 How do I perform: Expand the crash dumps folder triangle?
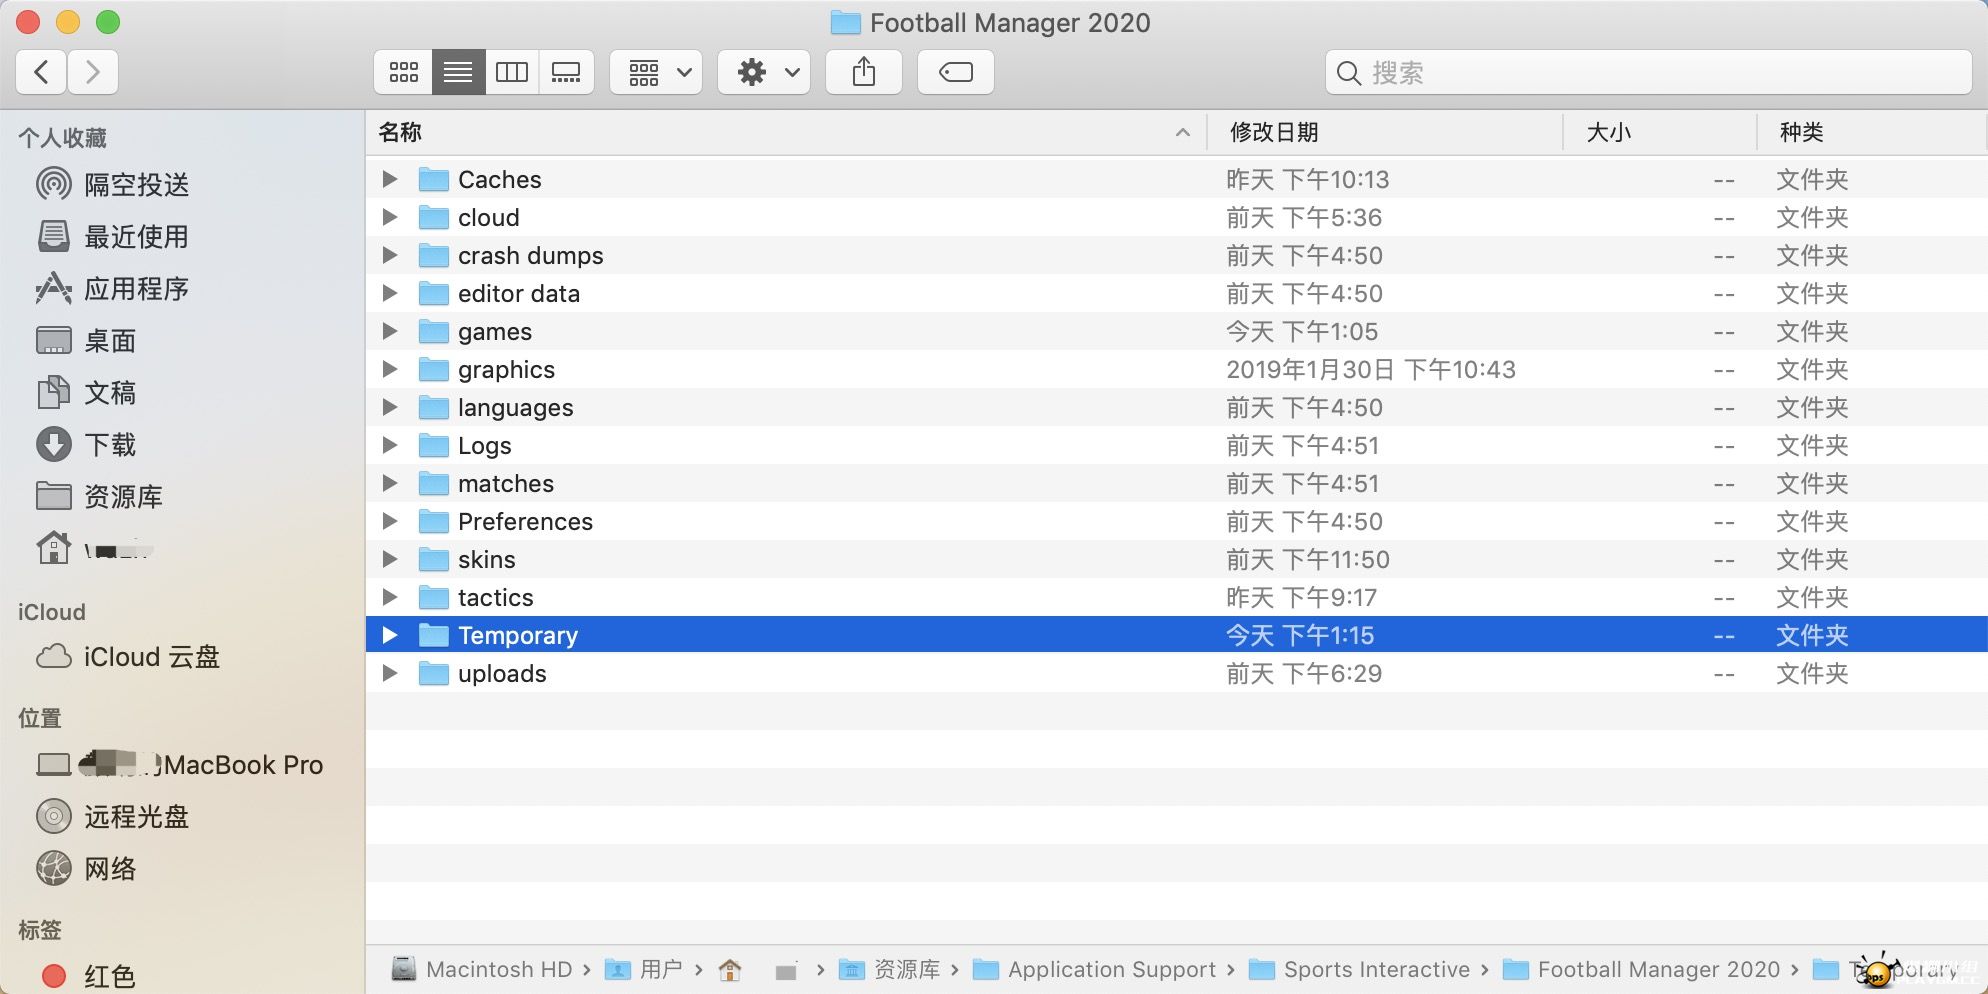[390, 255]
